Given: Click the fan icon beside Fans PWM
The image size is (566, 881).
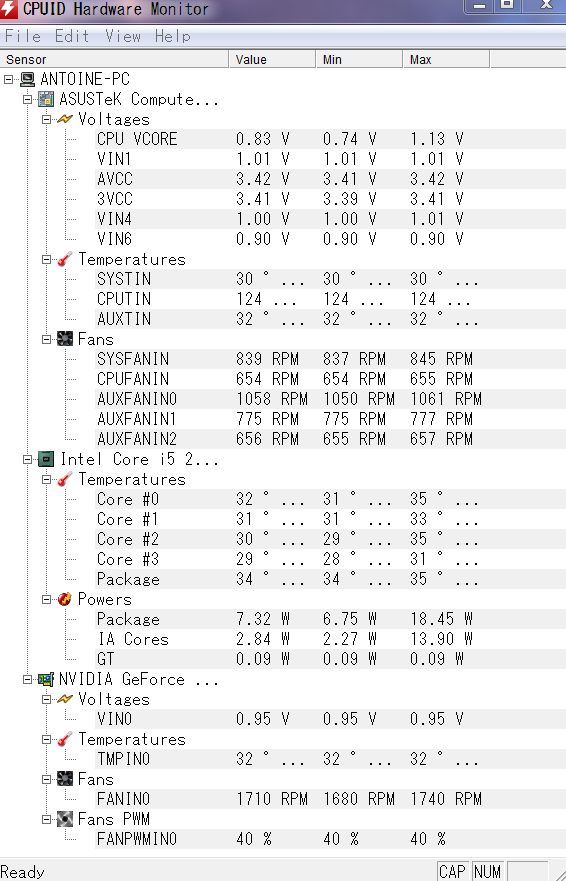Looking at the screenshot, I should [x=65, y=819].
